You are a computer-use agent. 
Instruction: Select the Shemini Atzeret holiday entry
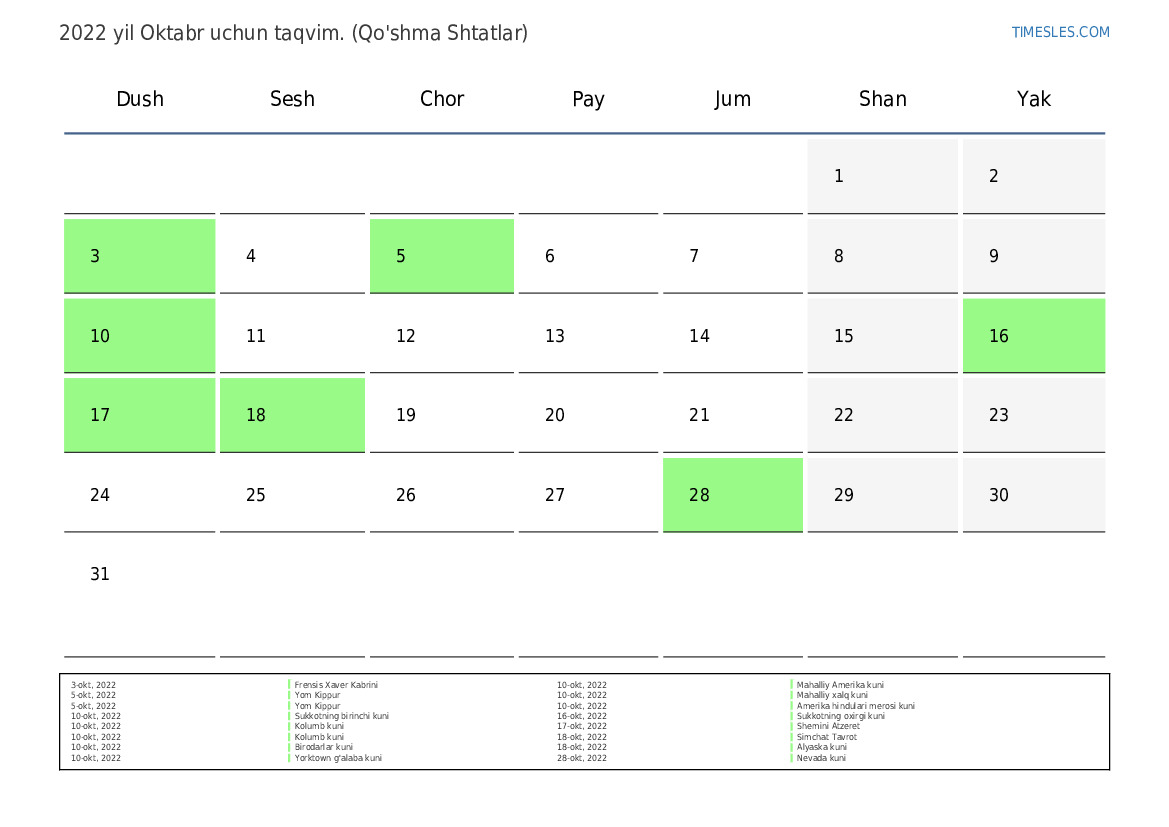point(828,727)
